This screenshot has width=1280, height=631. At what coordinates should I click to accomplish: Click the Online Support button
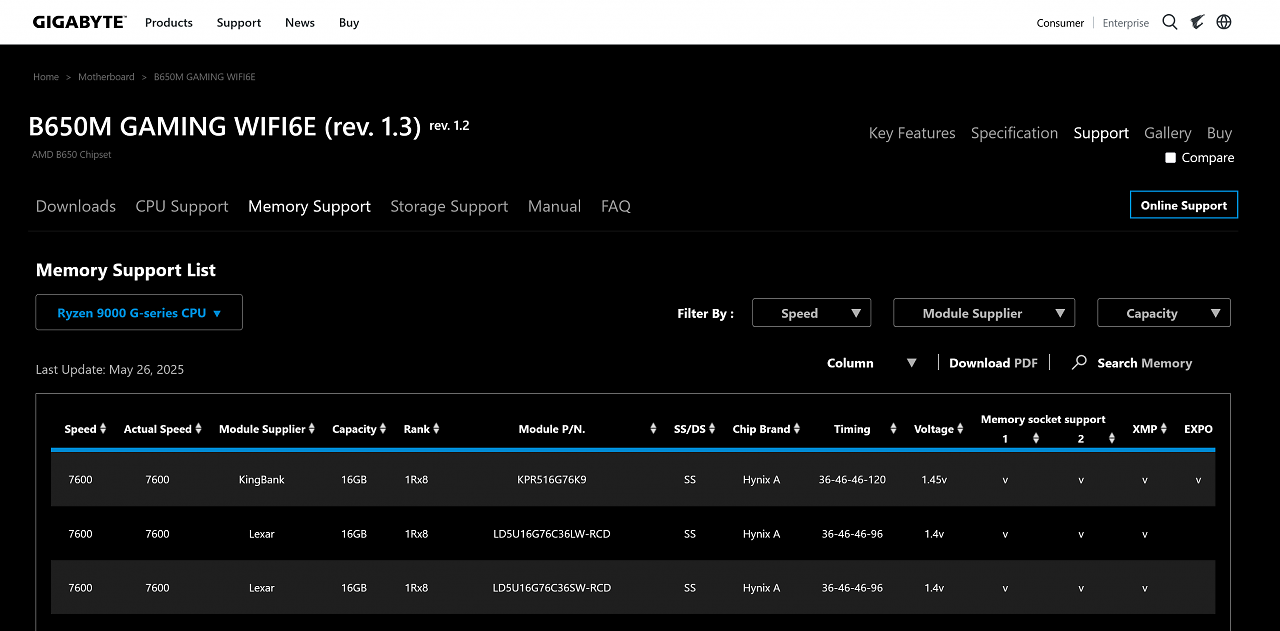click(x=1184, y=205)
